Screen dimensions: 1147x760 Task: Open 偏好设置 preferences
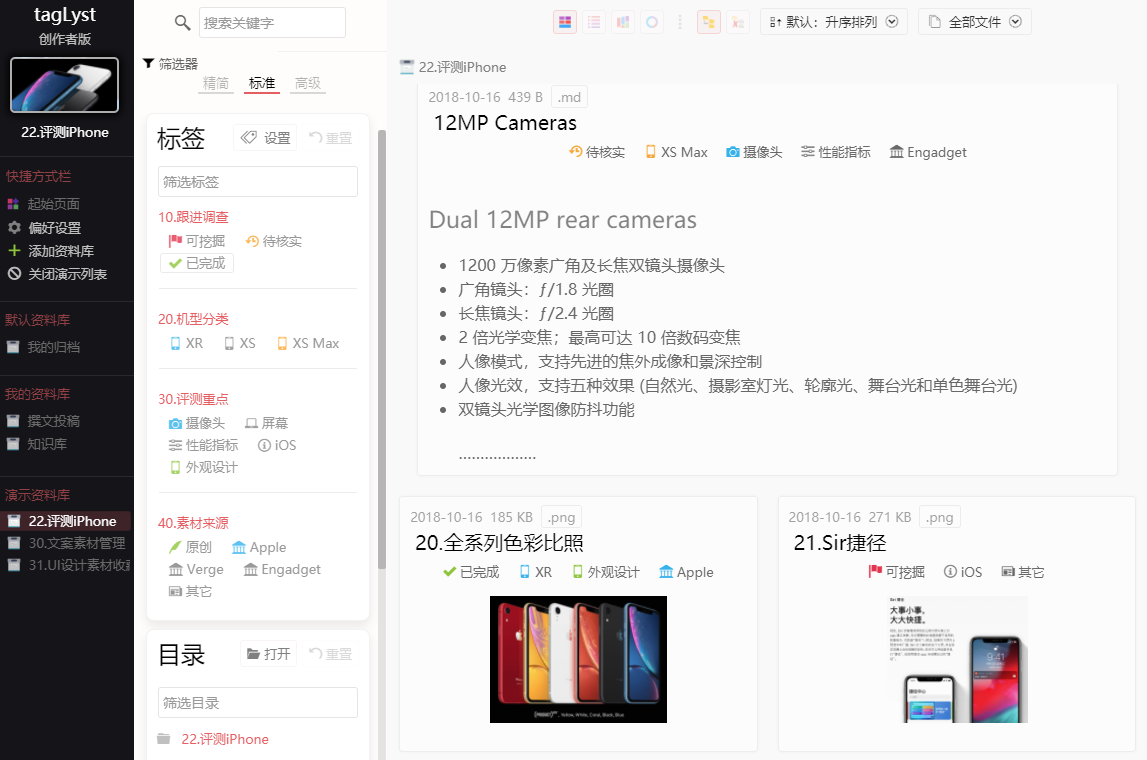tap(44, 227)
